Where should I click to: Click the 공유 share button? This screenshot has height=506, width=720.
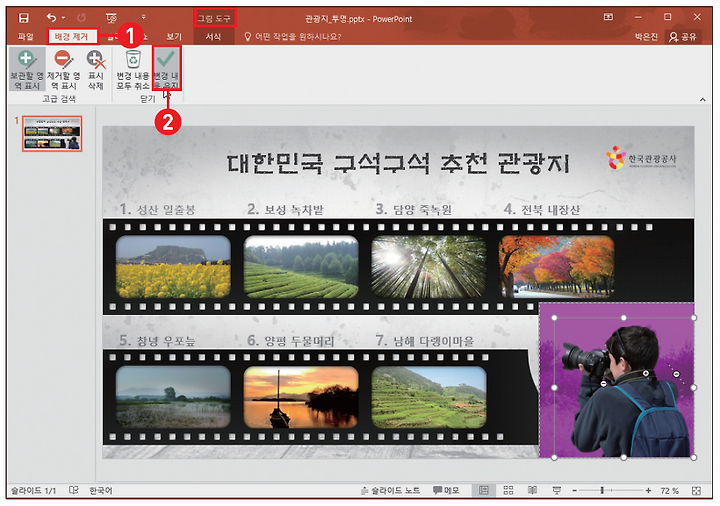(x=683, y=37)
